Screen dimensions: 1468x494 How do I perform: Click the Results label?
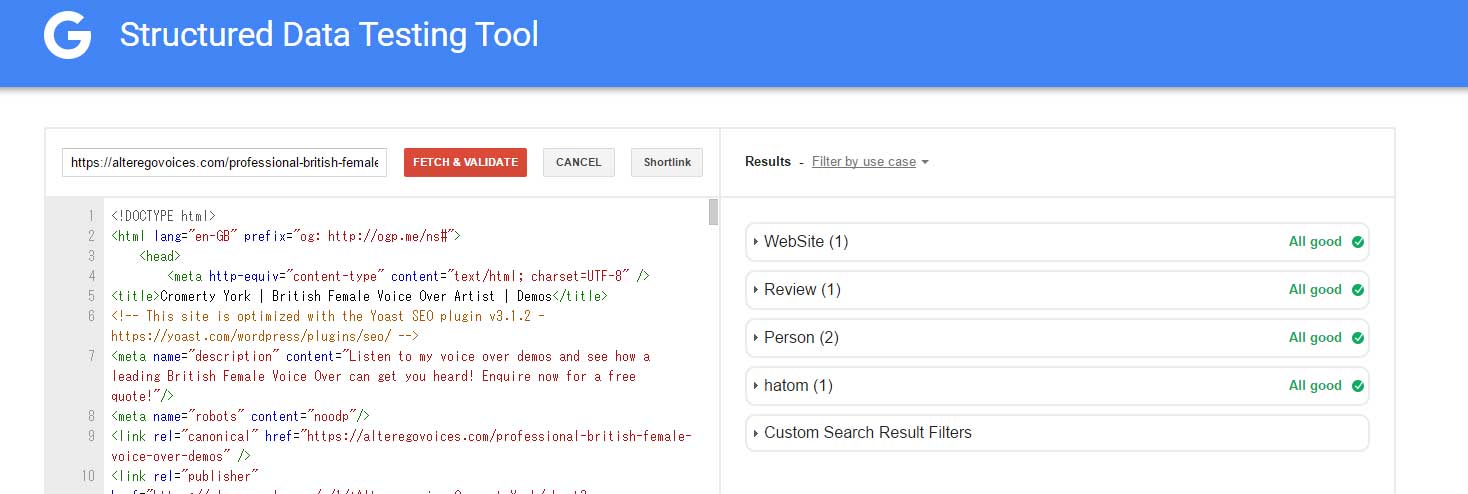click(x=768, y=162)
